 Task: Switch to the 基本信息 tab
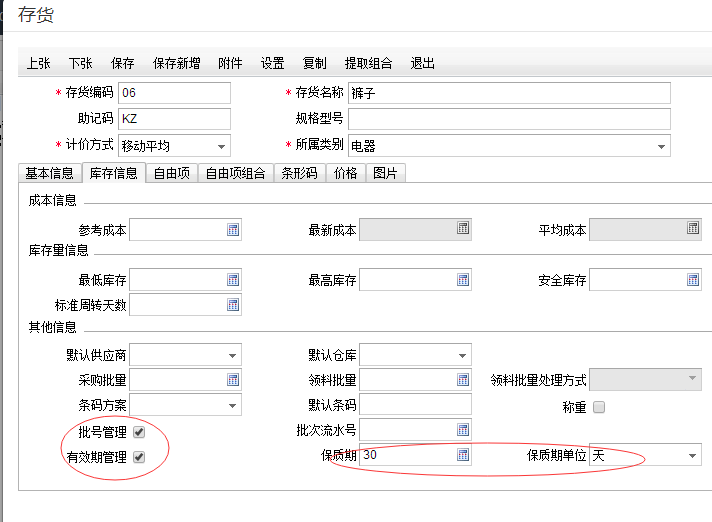pos(49,173)
